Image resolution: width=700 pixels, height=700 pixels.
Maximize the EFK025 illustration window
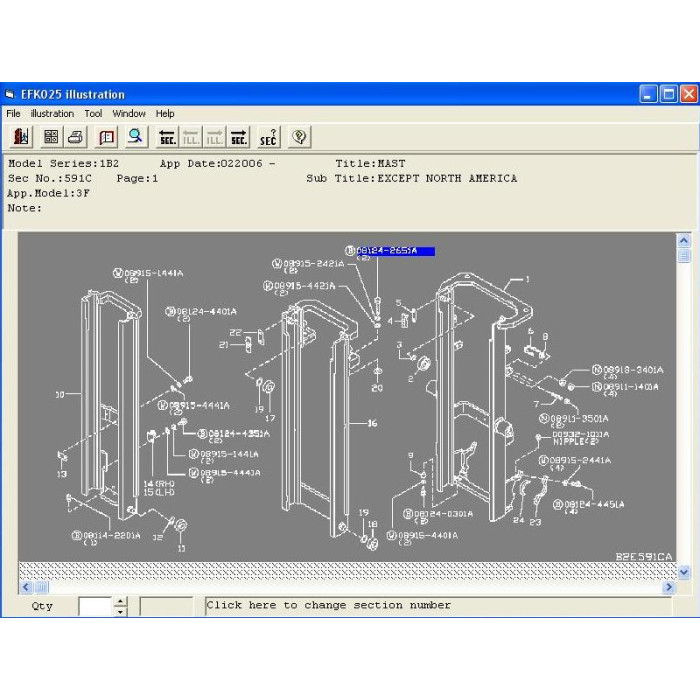(x=668, y=94)
